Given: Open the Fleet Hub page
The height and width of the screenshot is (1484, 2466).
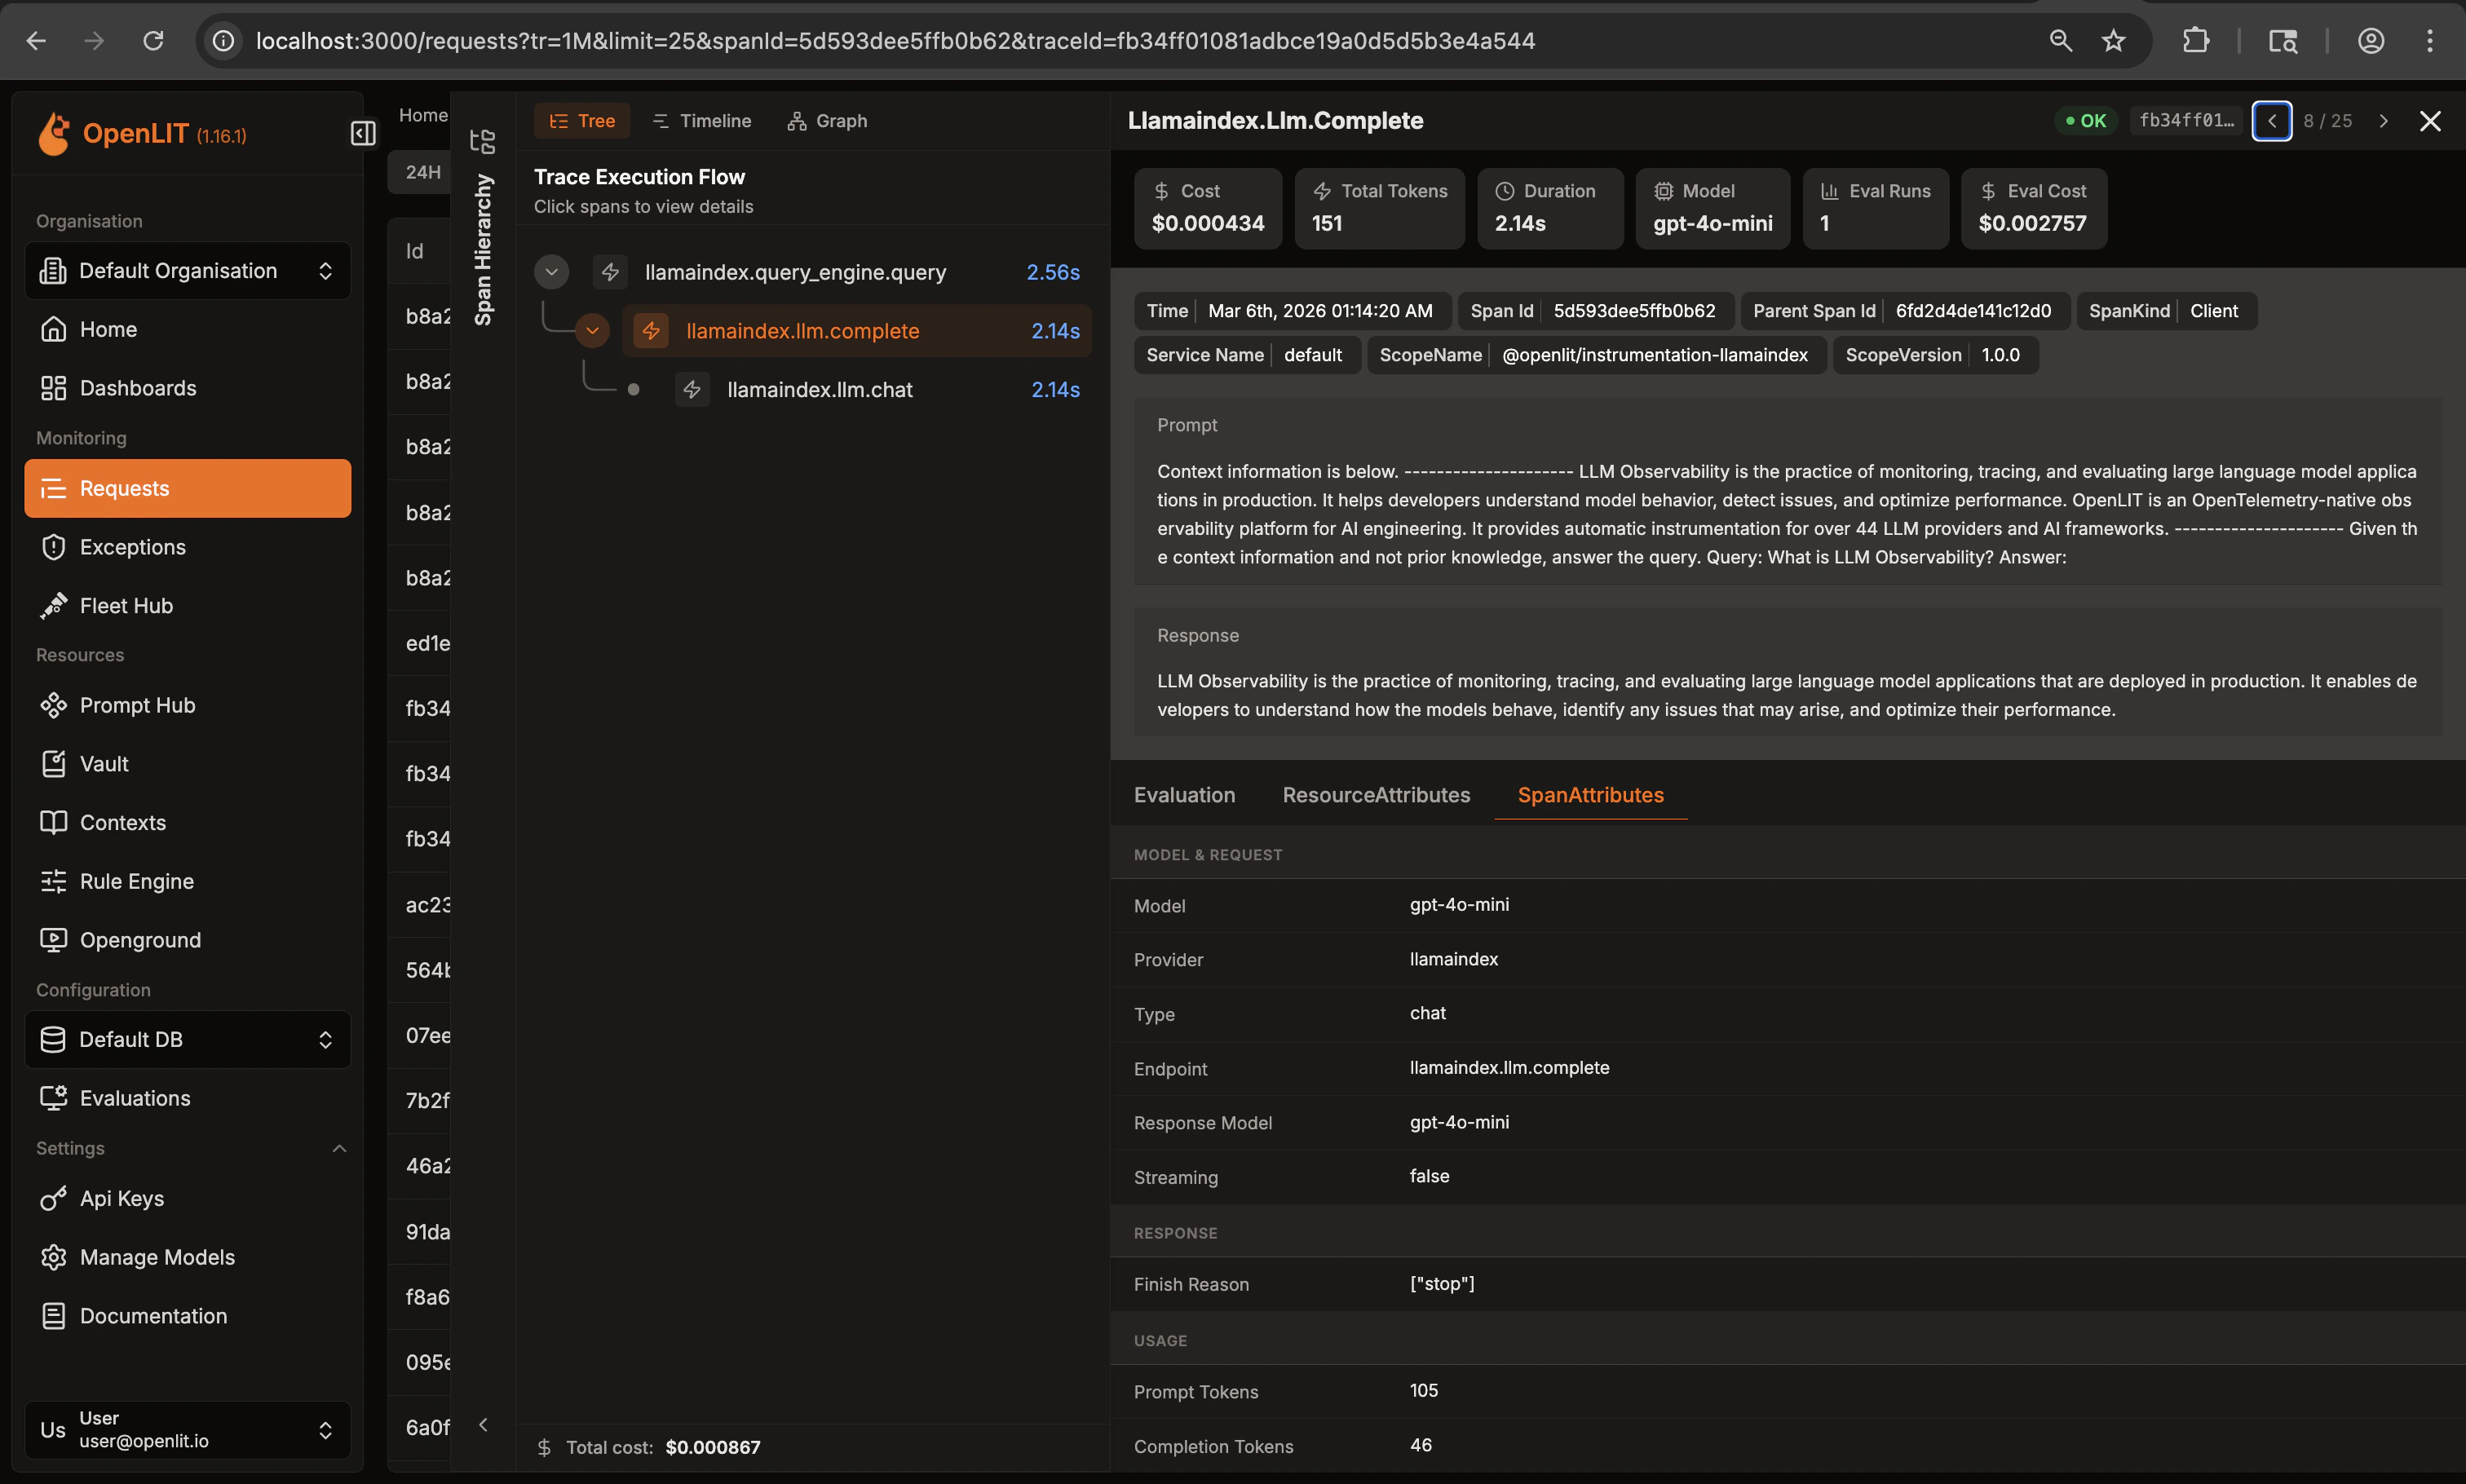Looking at the screenshot, I should tap(126, 605).
